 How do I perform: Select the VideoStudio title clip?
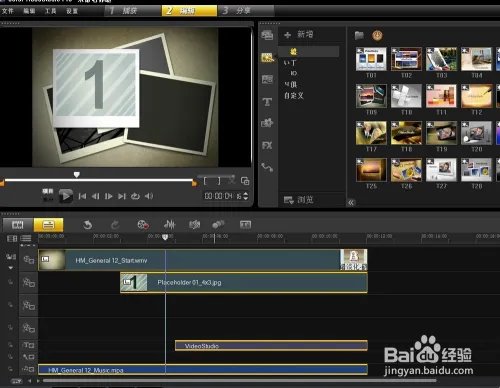click(x=271, y=345)
